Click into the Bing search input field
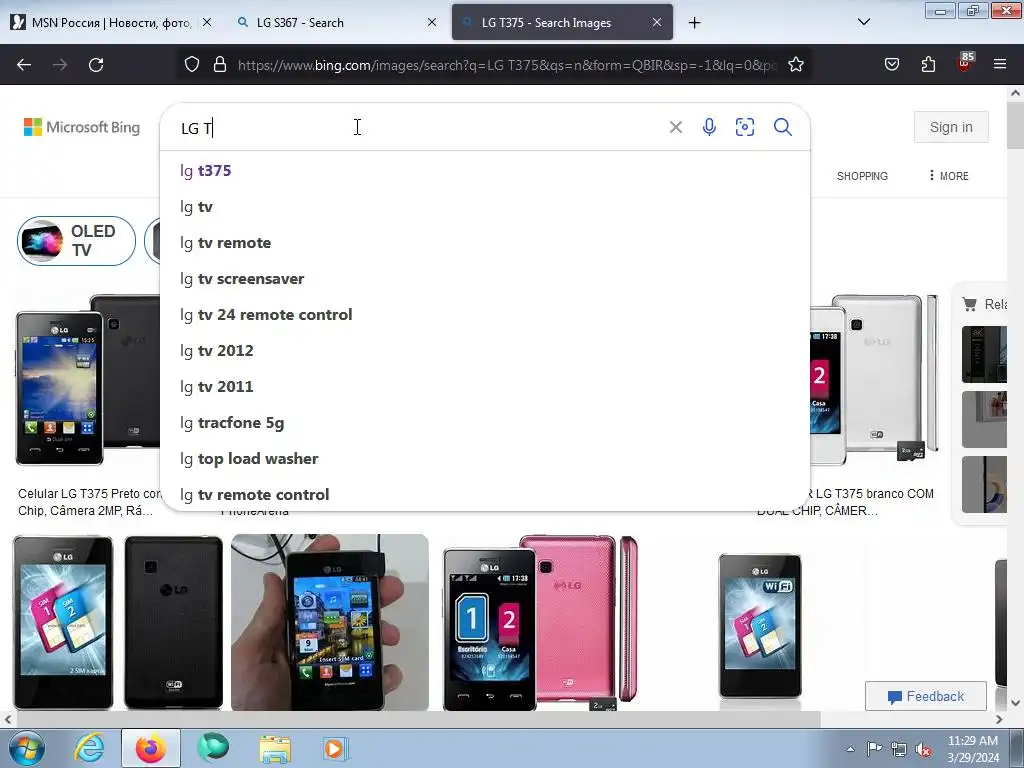 pyautogui.click(x=418, y=127)
